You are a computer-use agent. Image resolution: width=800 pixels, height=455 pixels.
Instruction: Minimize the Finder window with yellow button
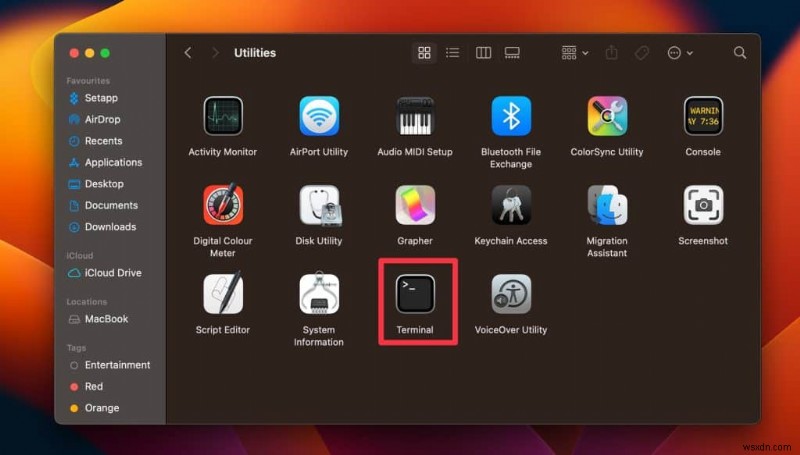[x=90, y=53]
